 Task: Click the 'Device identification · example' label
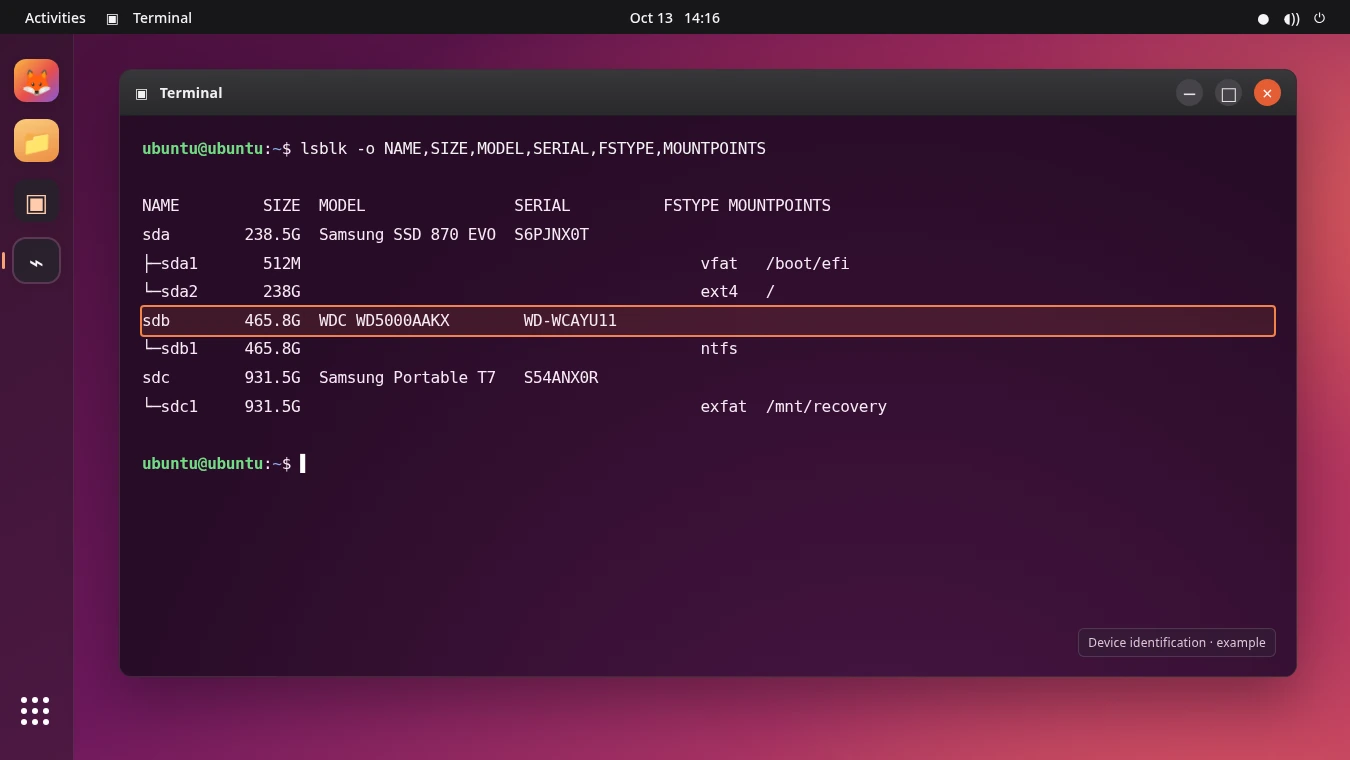(1177, 642)
